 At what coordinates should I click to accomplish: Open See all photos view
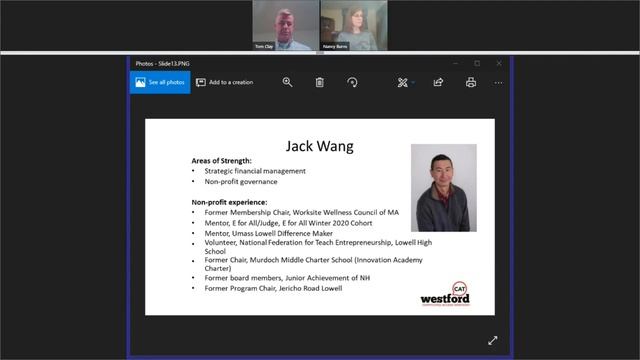pyautogui.click(x=160, y=82)
